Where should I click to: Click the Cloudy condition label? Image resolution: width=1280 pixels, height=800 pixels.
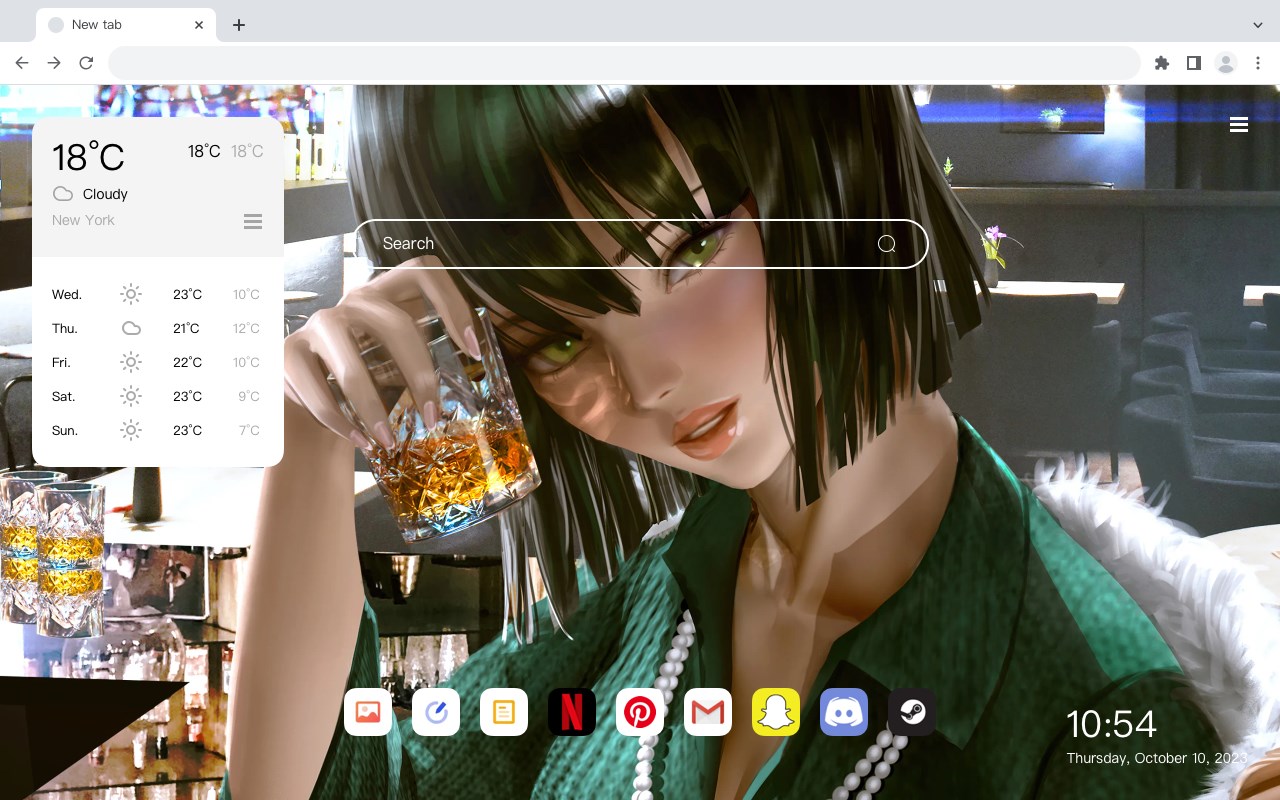[x=105, y=194]
